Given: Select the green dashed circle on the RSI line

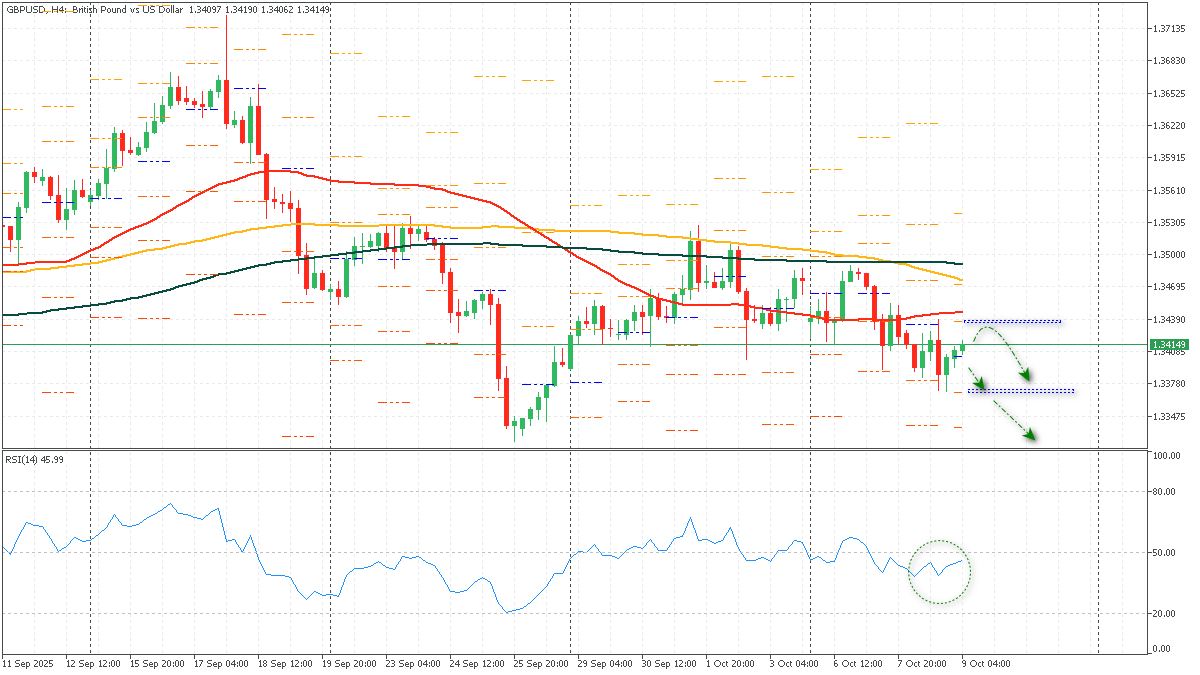Looking at the screenshot, I should click(940, 572).
